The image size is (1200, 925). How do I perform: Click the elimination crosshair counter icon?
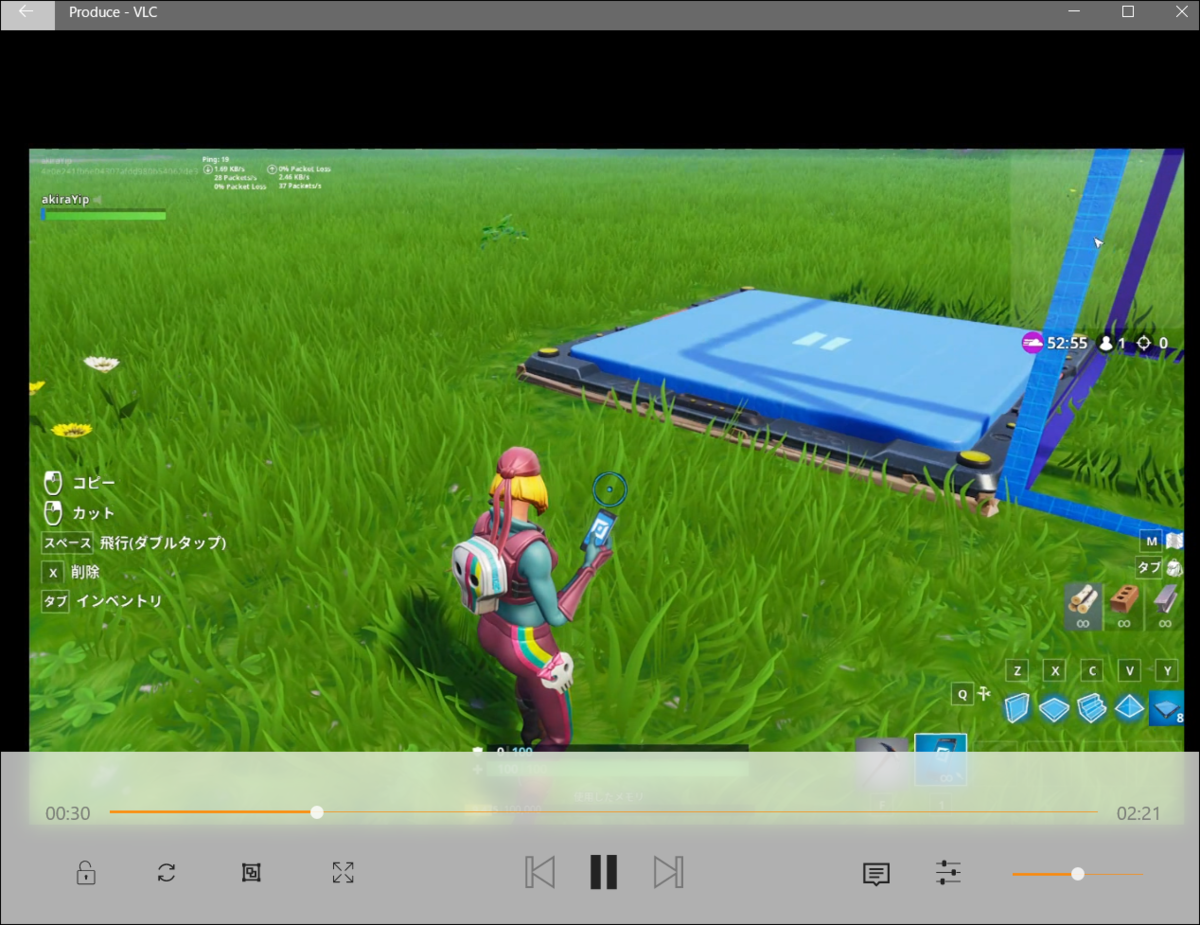point(1144,343)
